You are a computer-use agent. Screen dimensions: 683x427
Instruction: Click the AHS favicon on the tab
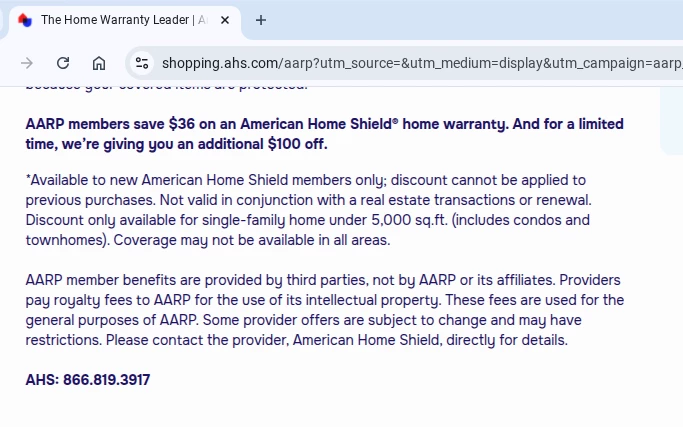[25, 20]
